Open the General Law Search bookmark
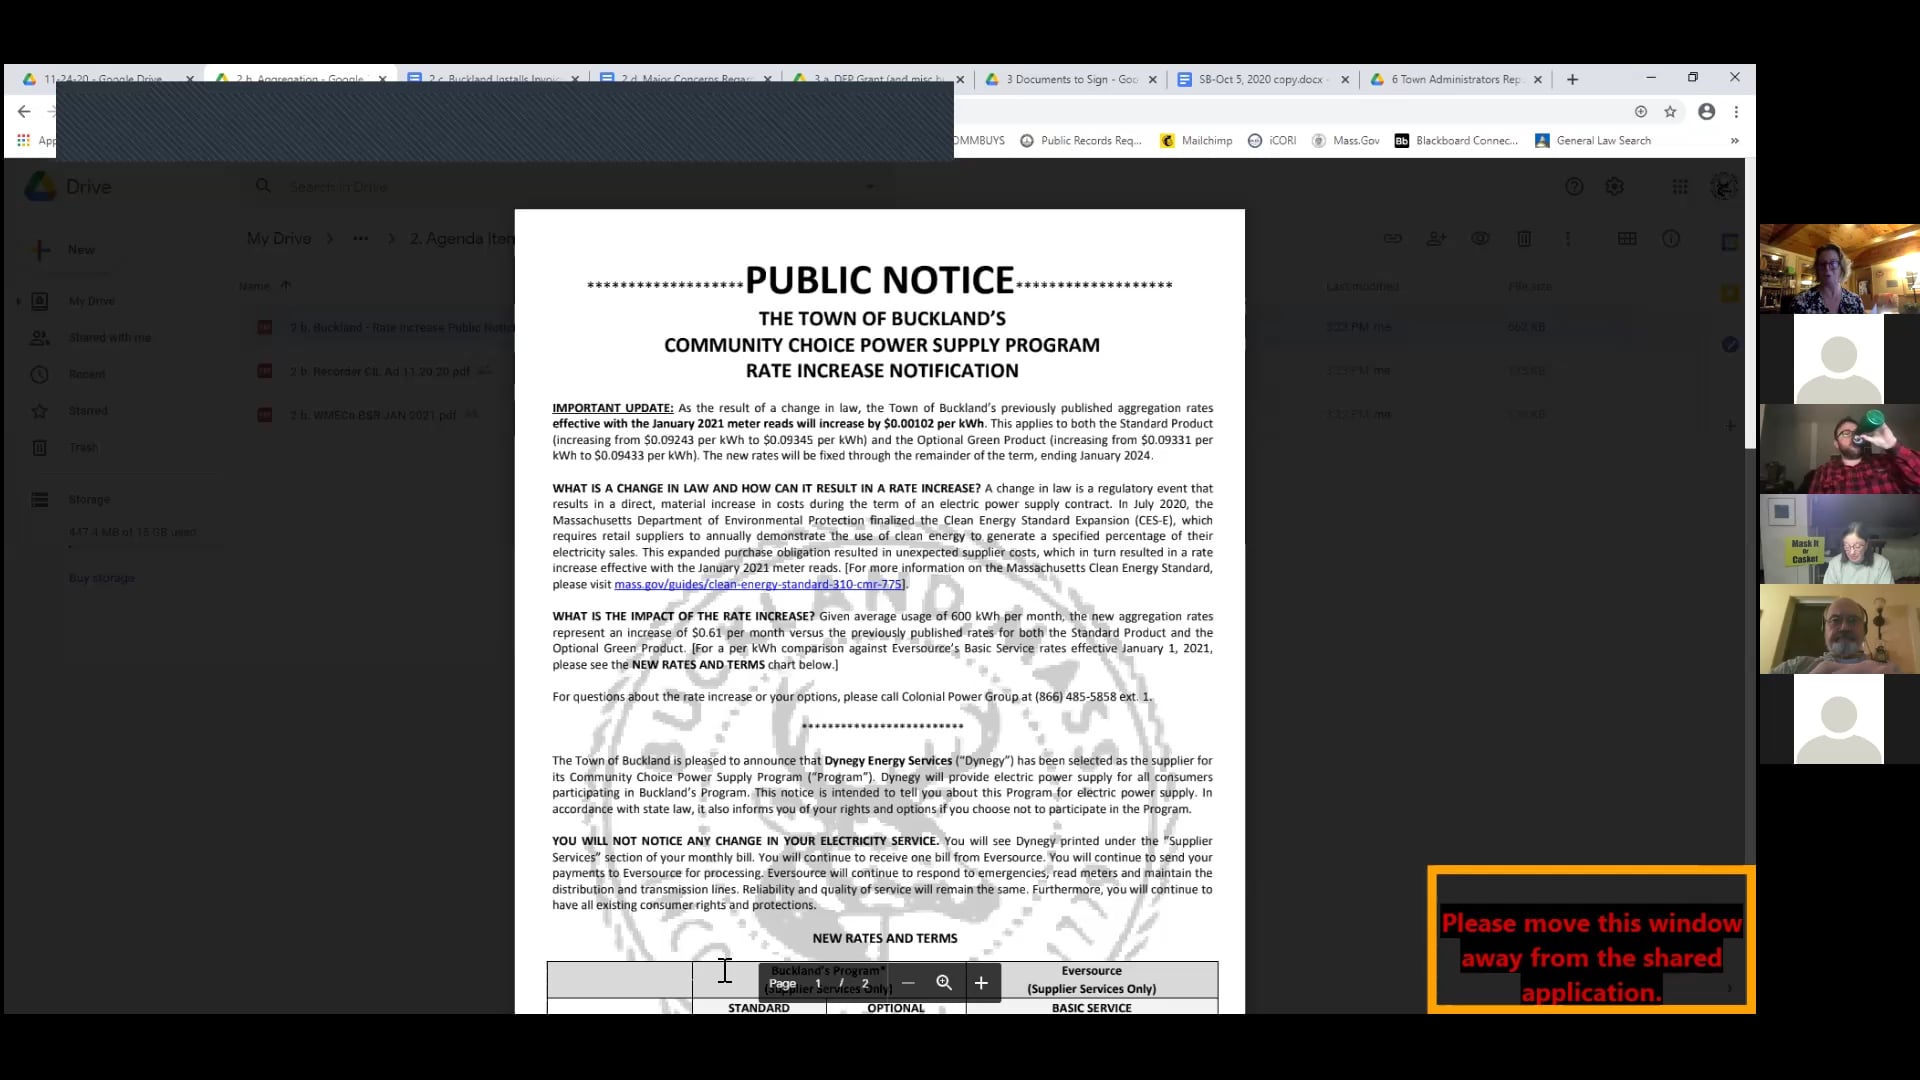Viewport: 1920px width, 1080px height. pos(1593,141)
